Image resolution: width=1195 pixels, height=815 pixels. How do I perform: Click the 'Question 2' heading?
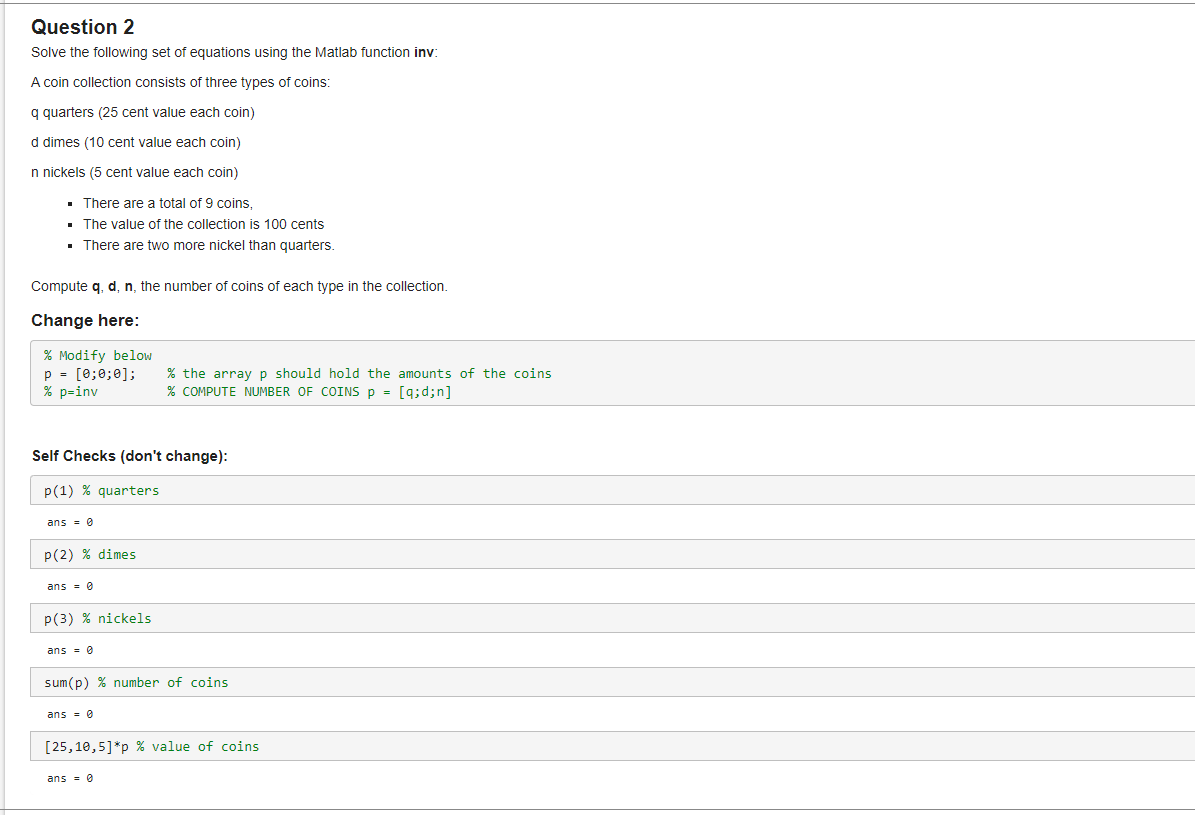82,27
